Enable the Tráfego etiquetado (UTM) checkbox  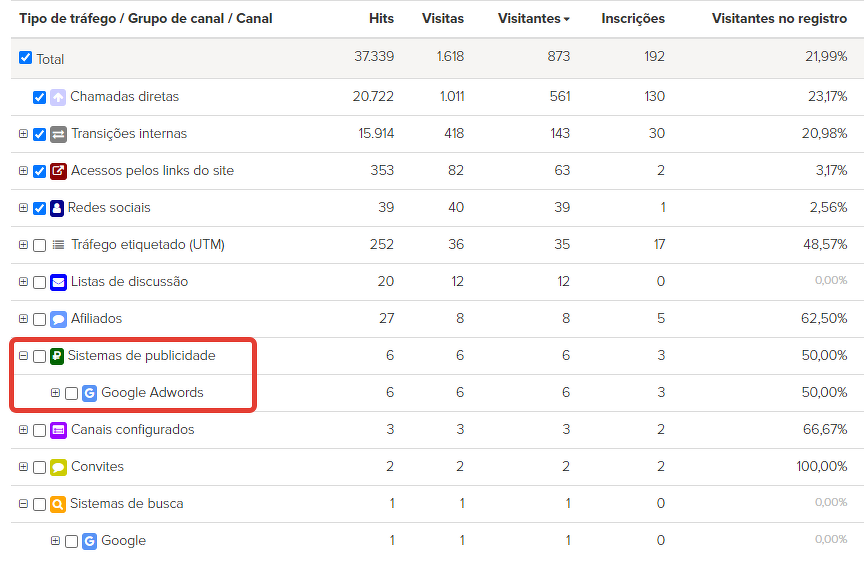(x=39, y=245)
